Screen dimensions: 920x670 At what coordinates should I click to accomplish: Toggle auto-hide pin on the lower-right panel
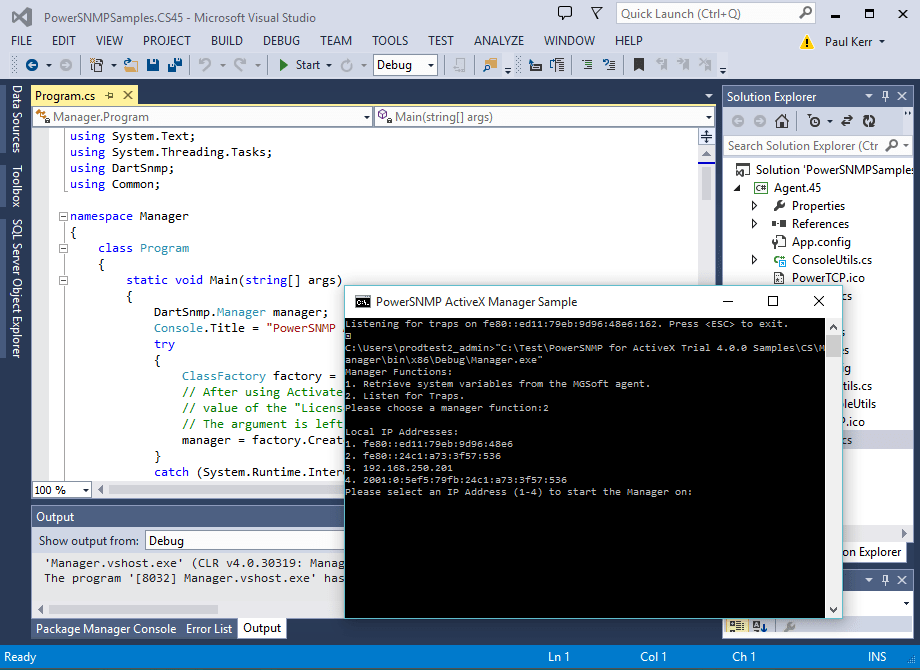point(885,580)
